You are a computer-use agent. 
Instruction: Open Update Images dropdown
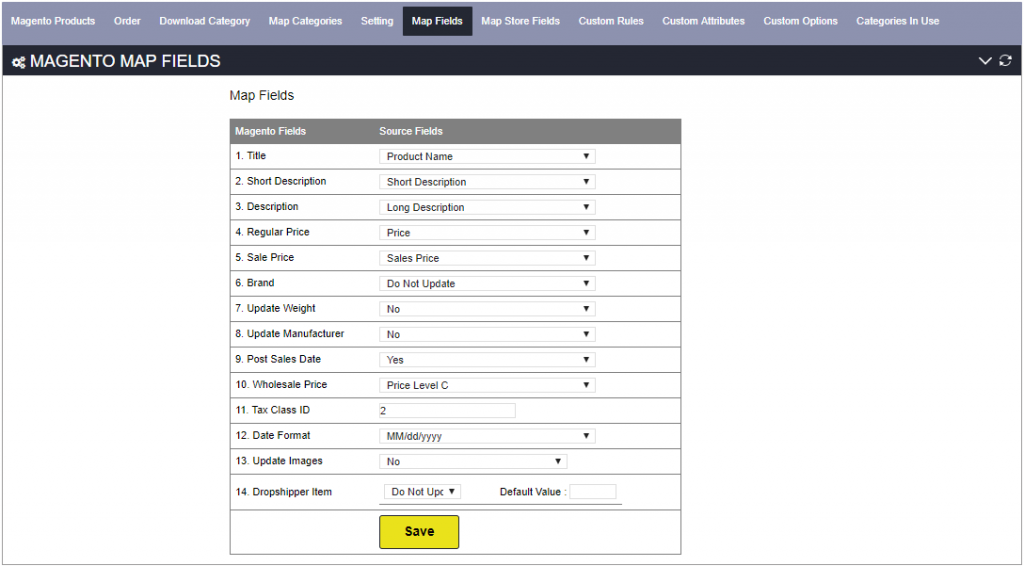coord(473,462)
